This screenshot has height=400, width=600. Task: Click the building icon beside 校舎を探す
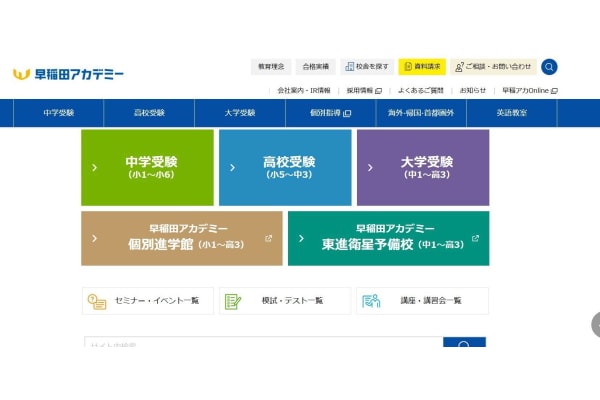349,67
